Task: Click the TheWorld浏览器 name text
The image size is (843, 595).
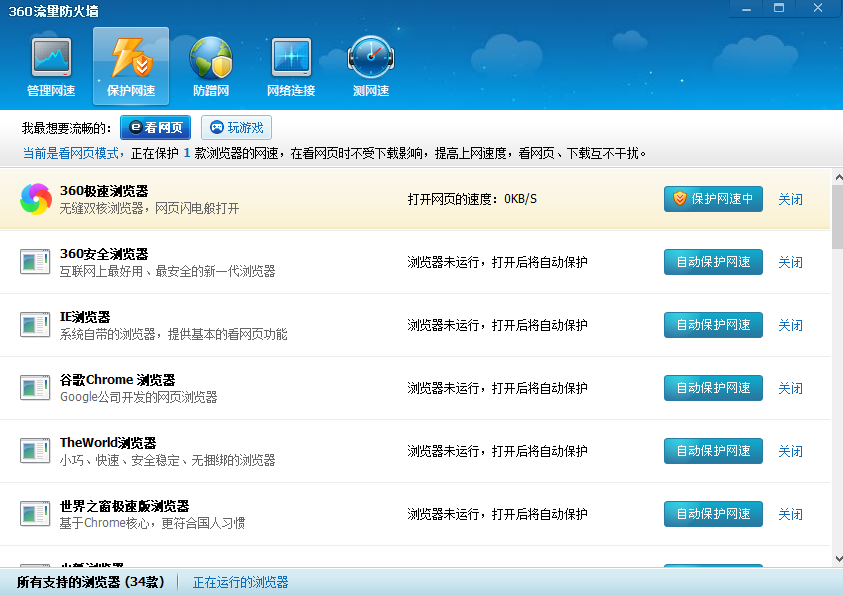Action: (108, 442)
